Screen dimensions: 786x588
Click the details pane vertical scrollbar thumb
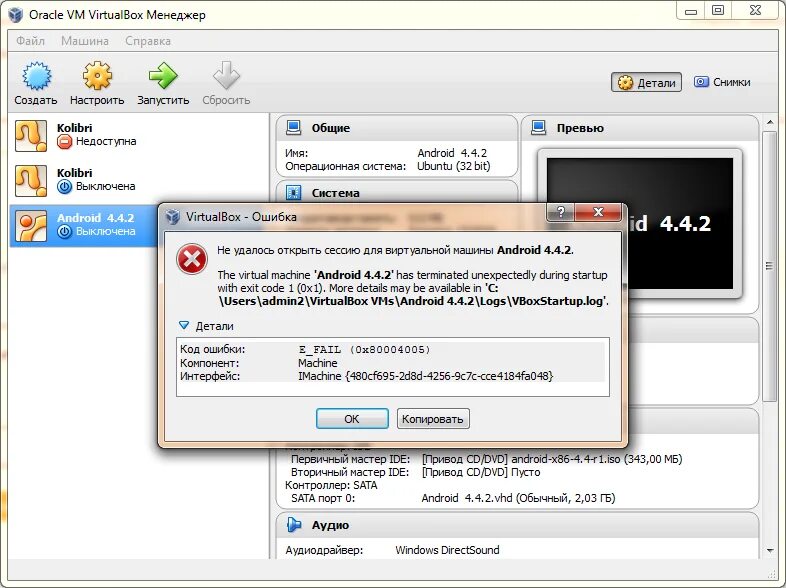point(770,266)
